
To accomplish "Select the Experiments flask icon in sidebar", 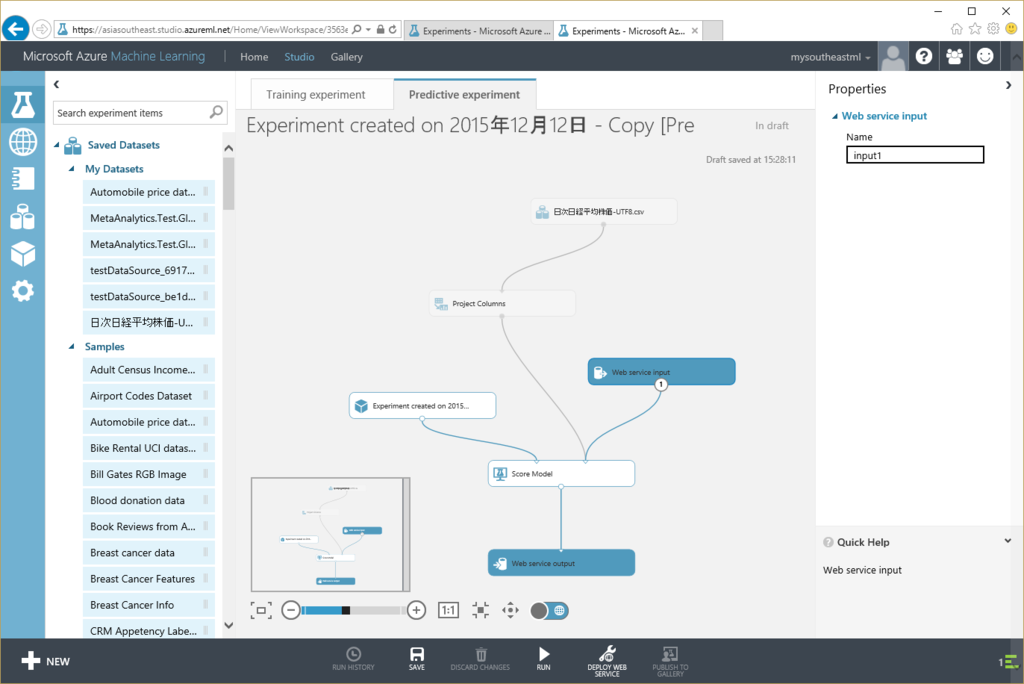I will pyautogui.click(x=23, y=104).
